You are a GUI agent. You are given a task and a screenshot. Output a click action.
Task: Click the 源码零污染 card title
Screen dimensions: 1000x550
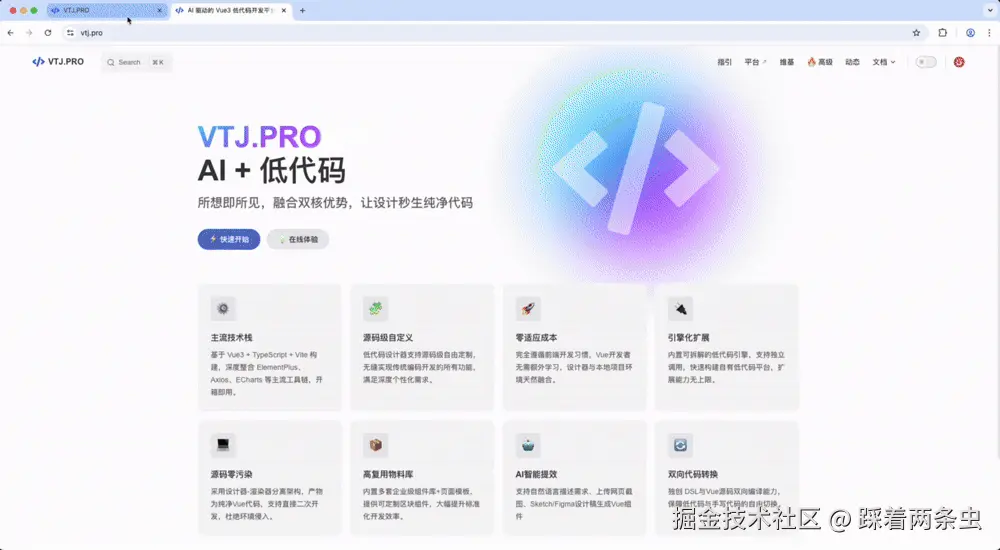[232, 474]
